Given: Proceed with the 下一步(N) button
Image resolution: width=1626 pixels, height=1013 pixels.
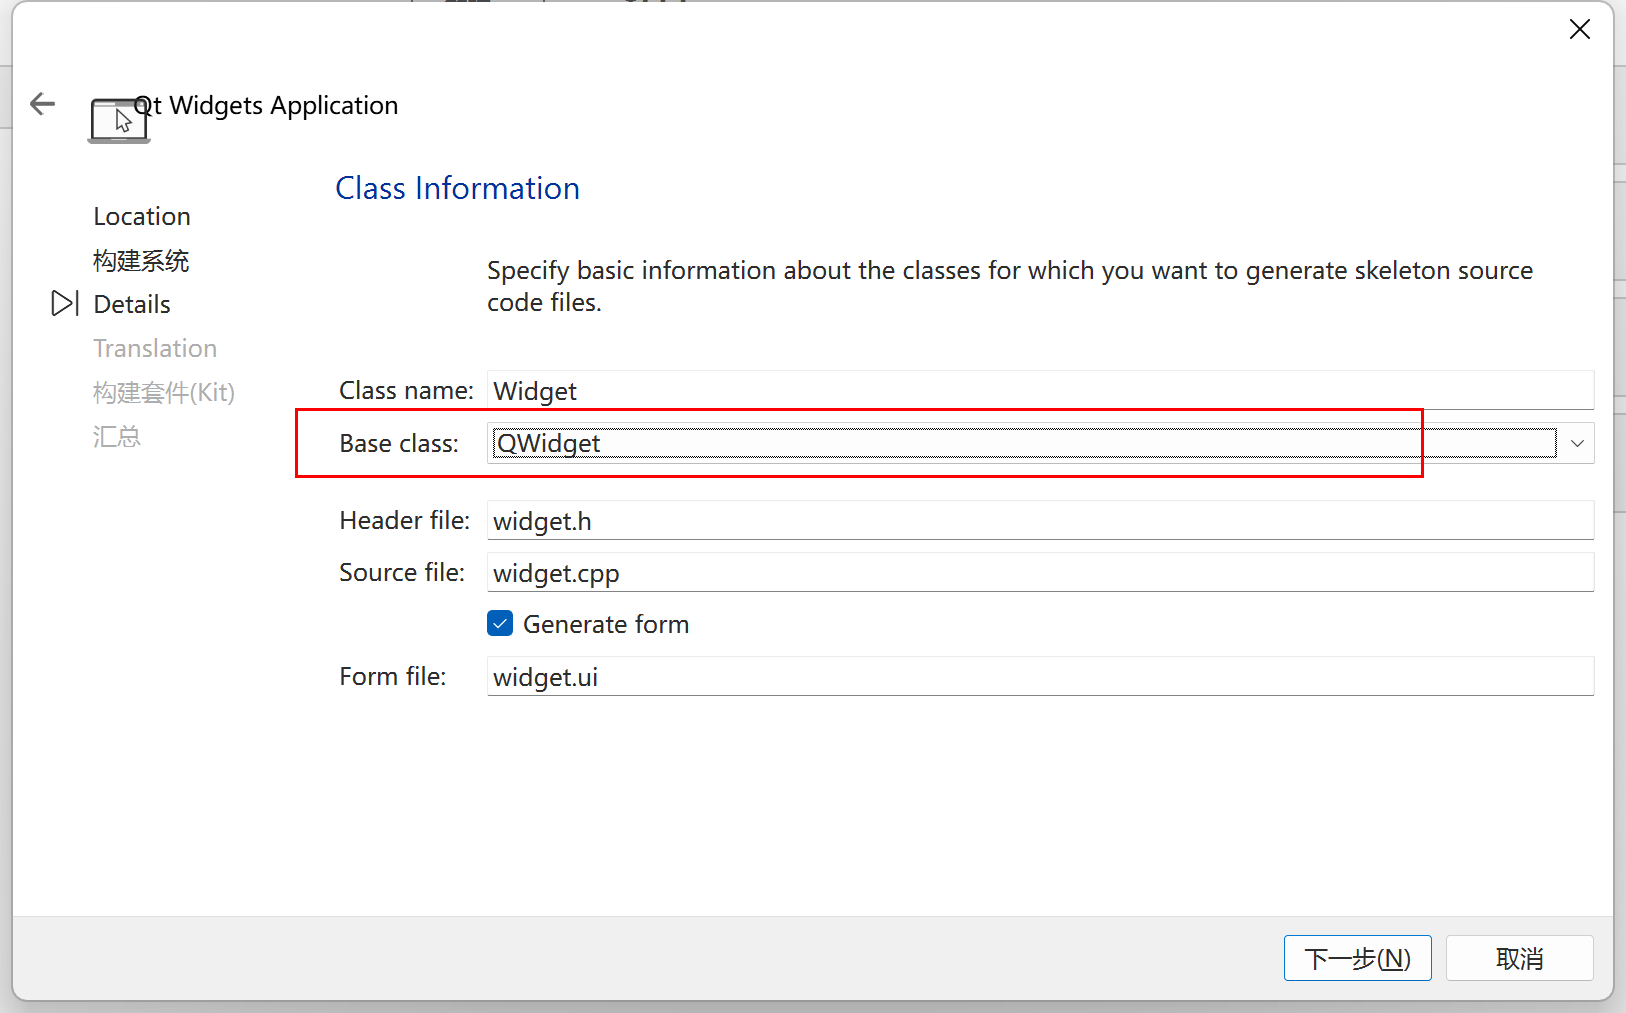Looking at the screenshot, I should click(x=1358, y=958).
